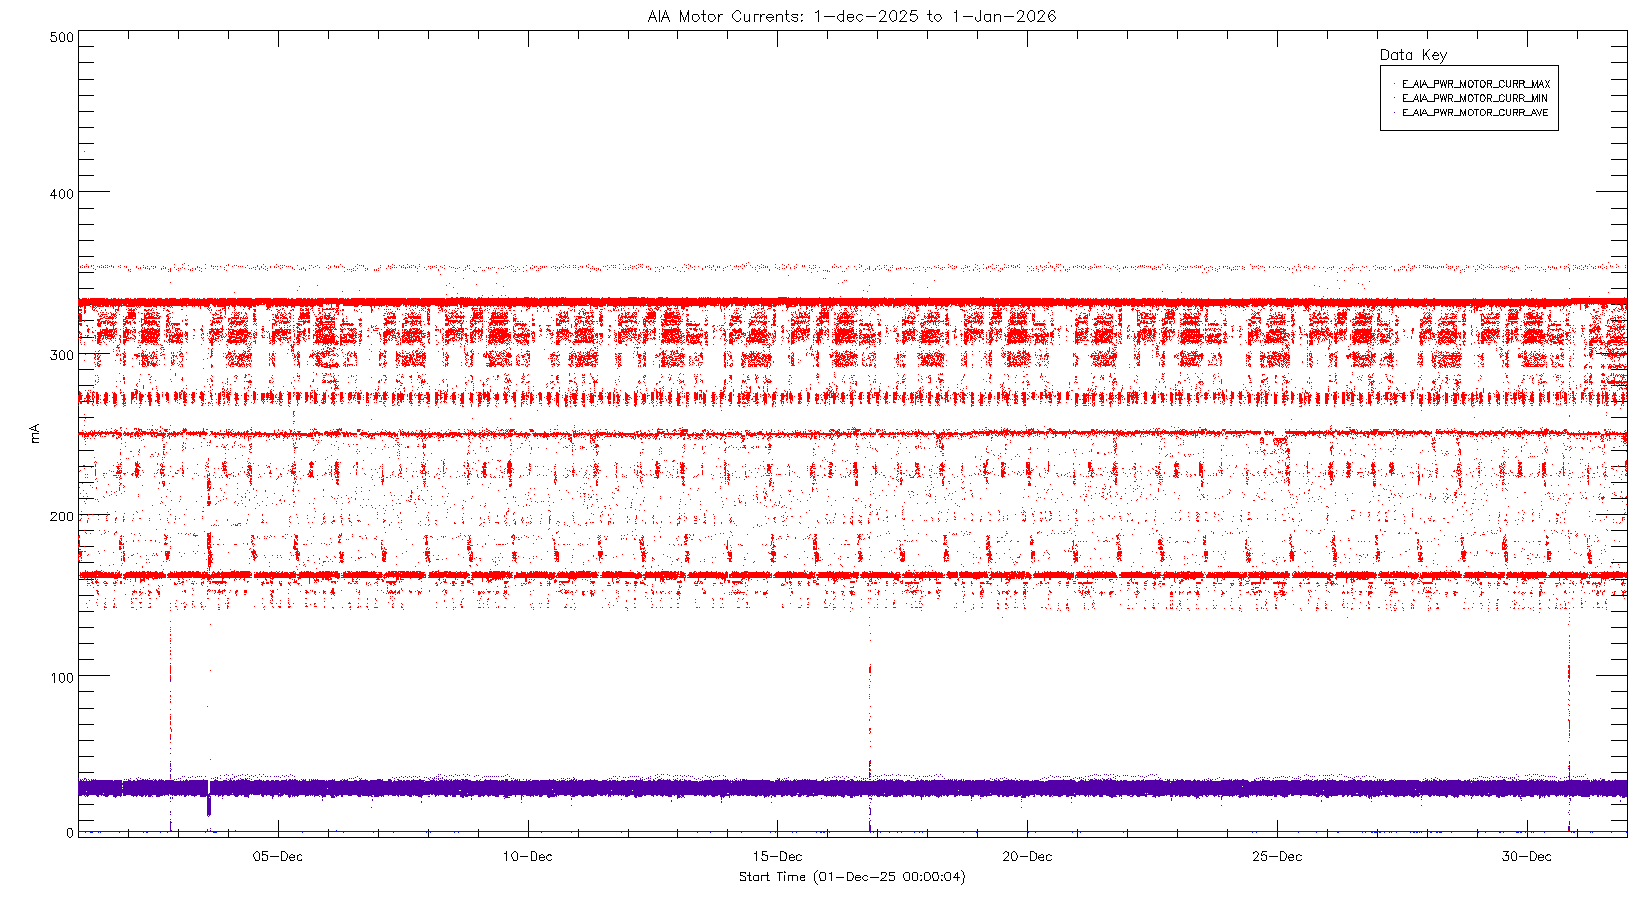Click the E_AIA_PWR_MOTOR_CURR_MIN legend entry
The image size is (1650, 900).
click(1474, 98)
